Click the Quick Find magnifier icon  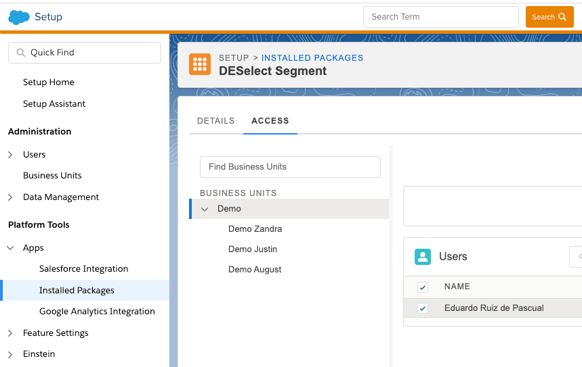tap(21, 53)
